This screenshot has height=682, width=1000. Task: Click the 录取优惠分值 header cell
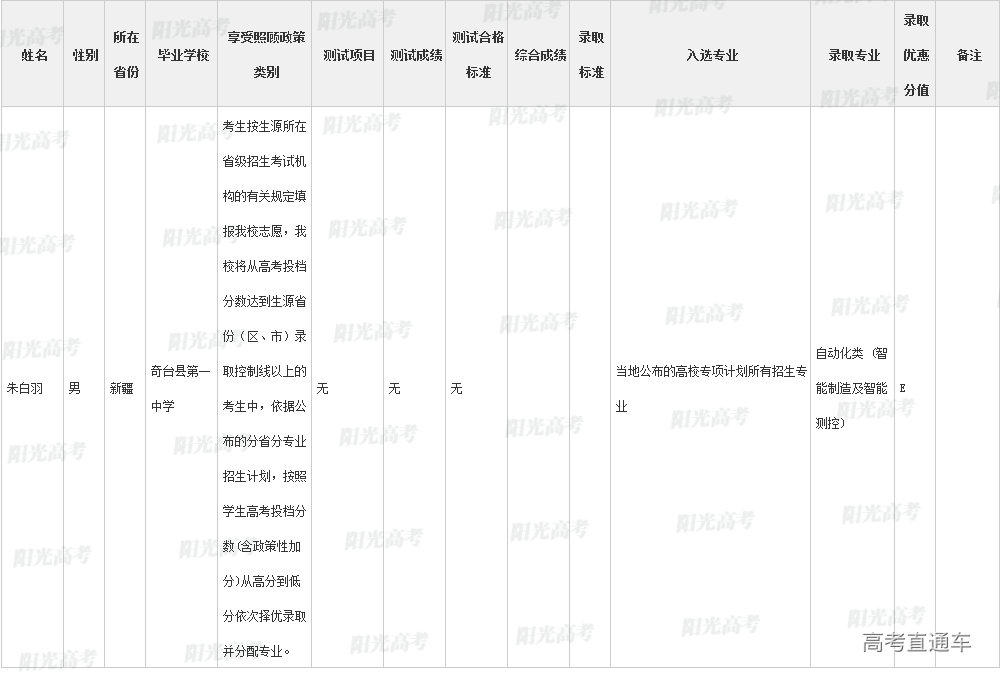(916, 55)
